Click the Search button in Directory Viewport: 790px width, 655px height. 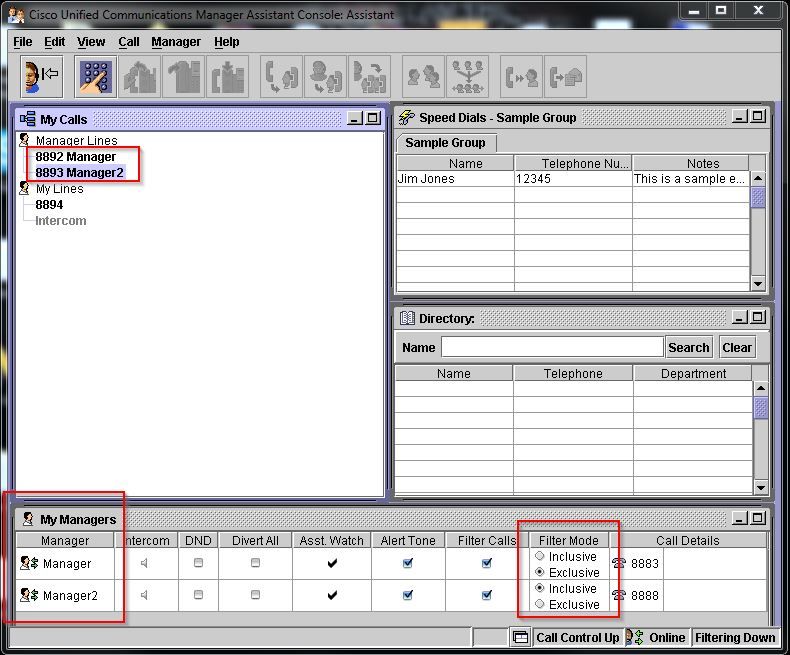tap(689, 347)
